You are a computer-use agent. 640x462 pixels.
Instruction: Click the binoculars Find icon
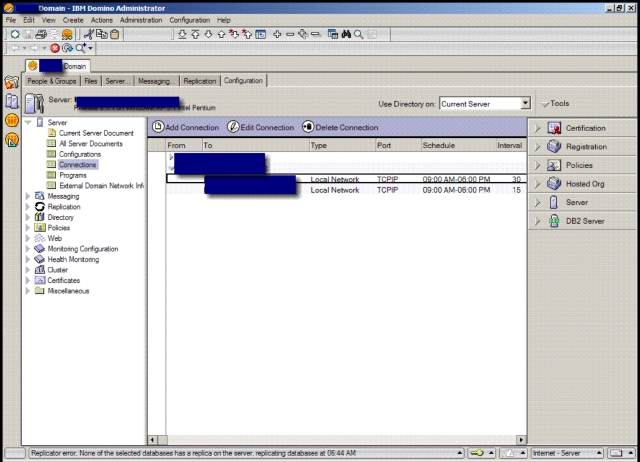point(346,34)
